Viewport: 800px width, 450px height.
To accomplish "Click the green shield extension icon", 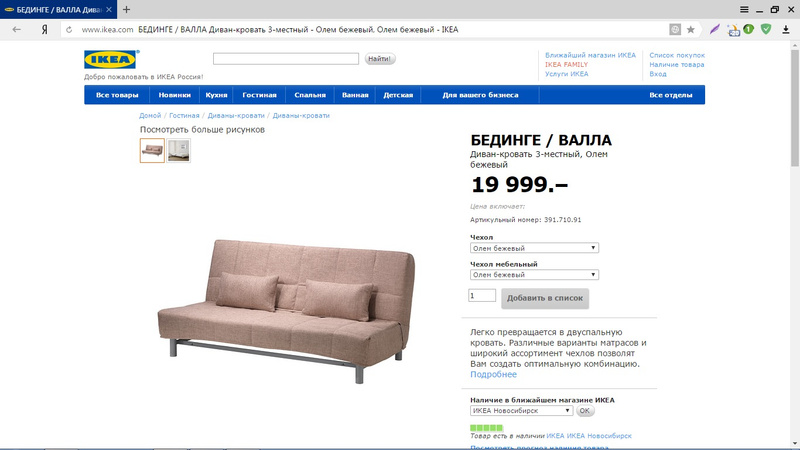I will click(x=766, y=29).
